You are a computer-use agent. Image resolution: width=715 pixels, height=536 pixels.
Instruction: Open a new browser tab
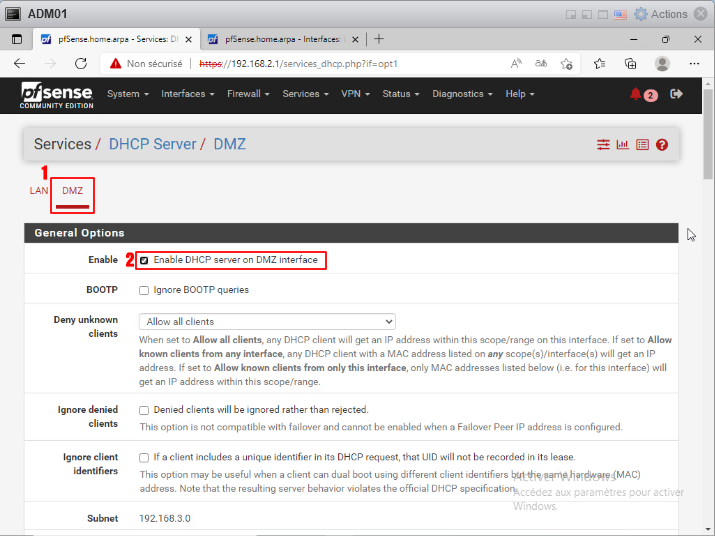pos(379,39)
